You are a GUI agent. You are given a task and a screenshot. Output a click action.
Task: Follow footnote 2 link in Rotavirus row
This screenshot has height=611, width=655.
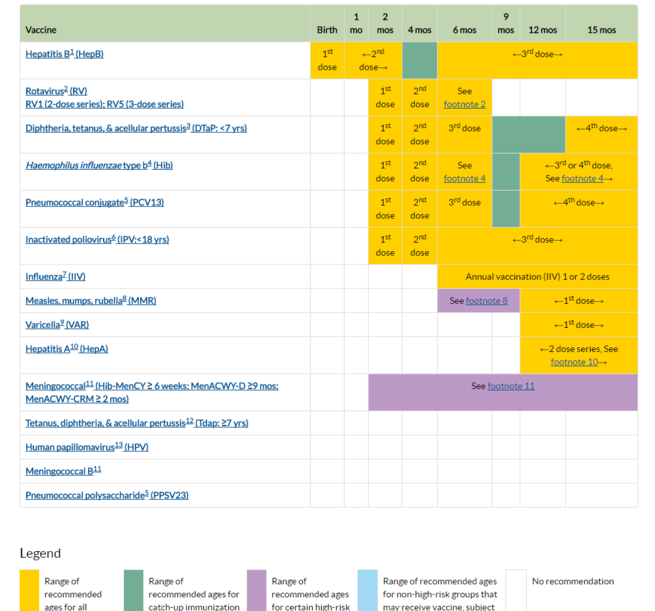465,104
